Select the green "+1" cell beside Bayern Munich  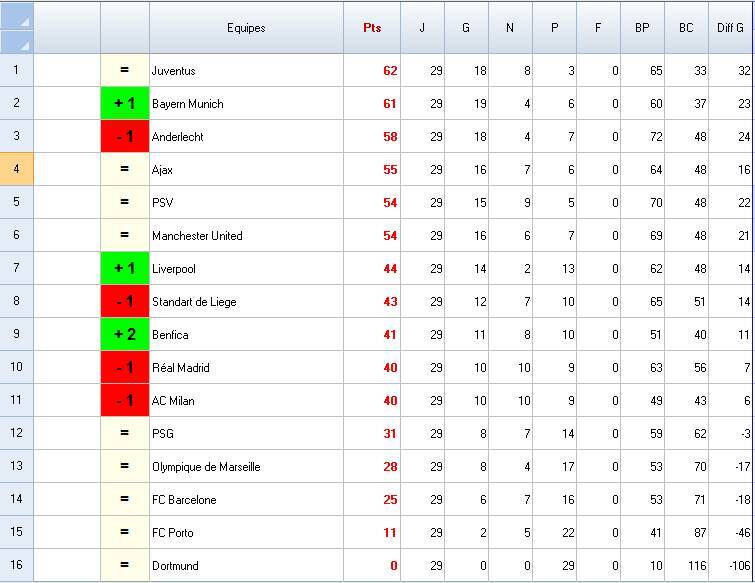pos(125,104)
